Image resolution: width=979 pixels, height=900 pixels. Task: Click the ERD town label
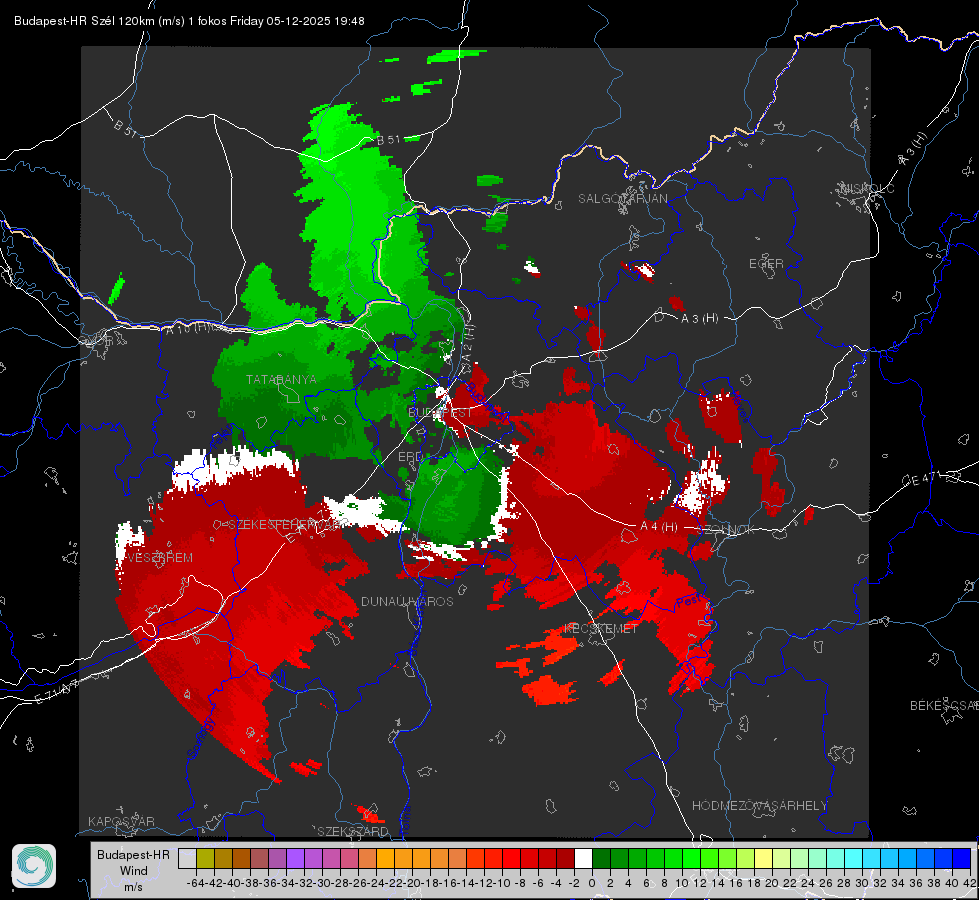(410, 457)
